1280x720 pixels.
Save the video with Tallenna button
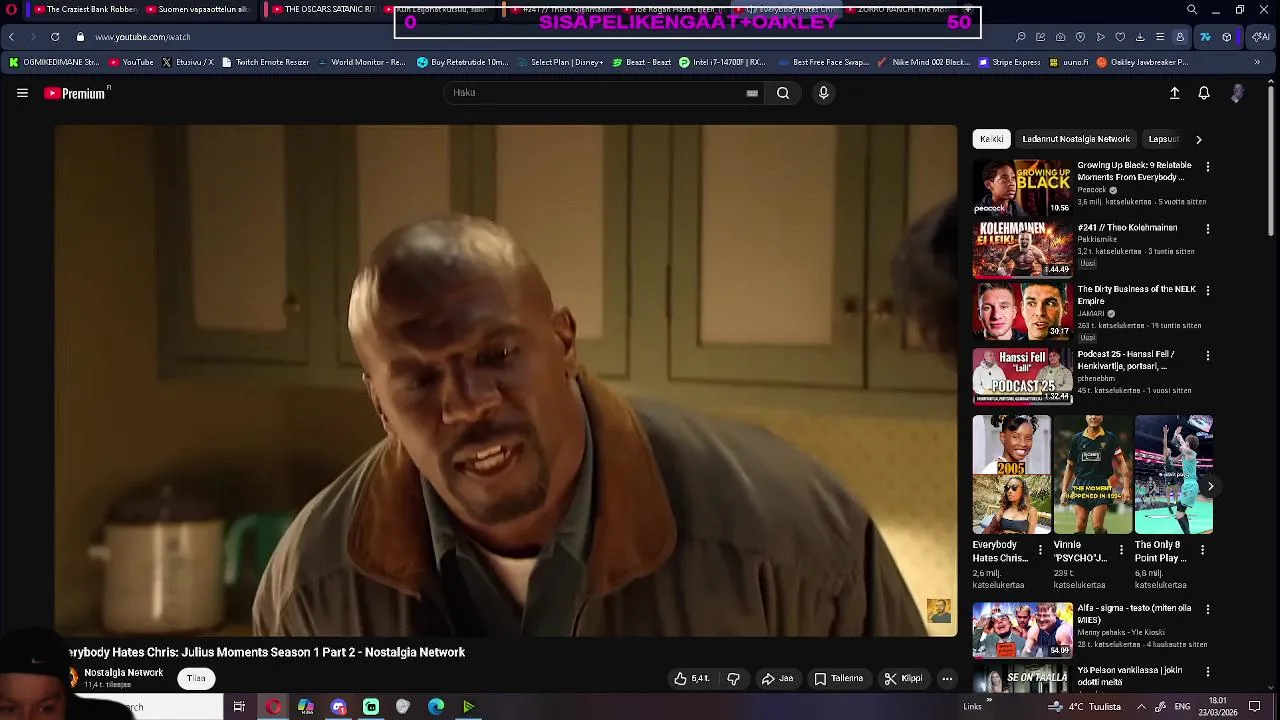(838, 678)
